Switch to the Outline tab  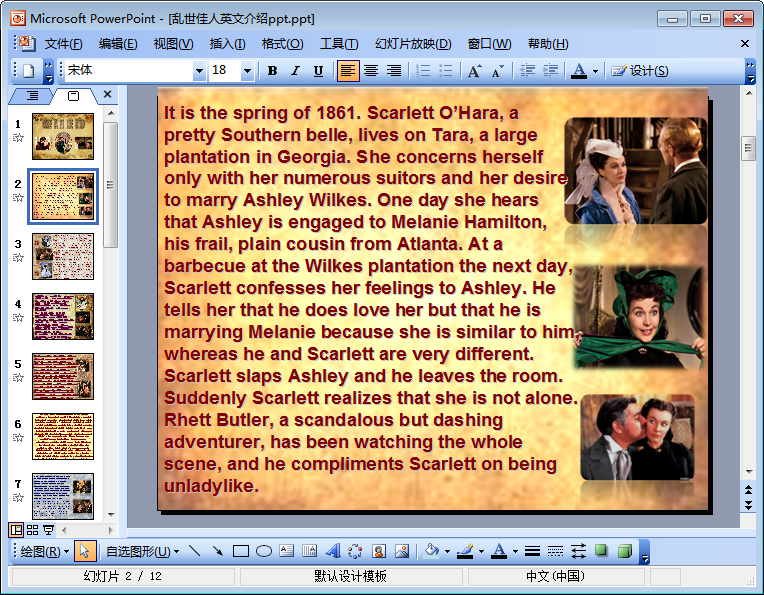tap(32, 96)
